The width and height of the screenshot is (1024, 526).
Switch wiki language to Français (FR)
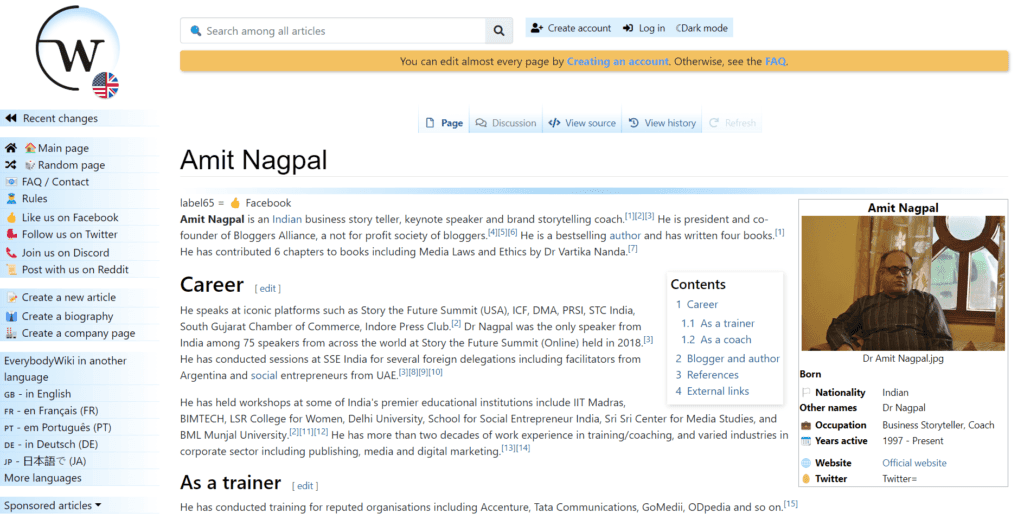click(51, 411)
